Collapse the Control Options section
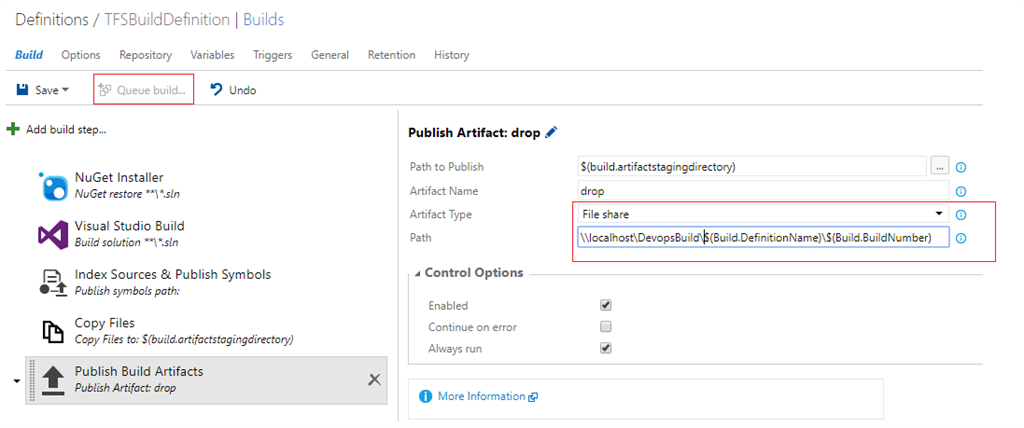Image resolution: width=1024 pixels, height=428 pixels. pyautogui.click(x=416, y=273)
